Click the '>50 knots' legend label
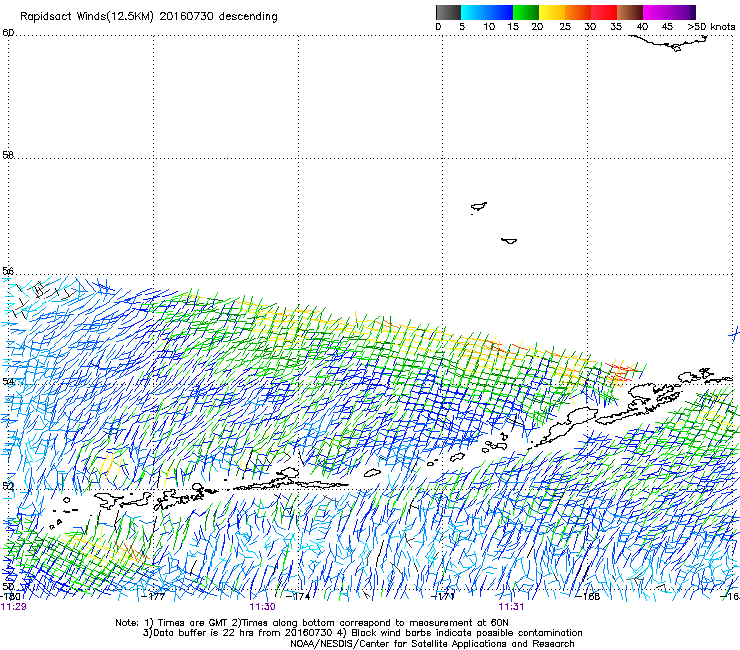 coord(711,27)
